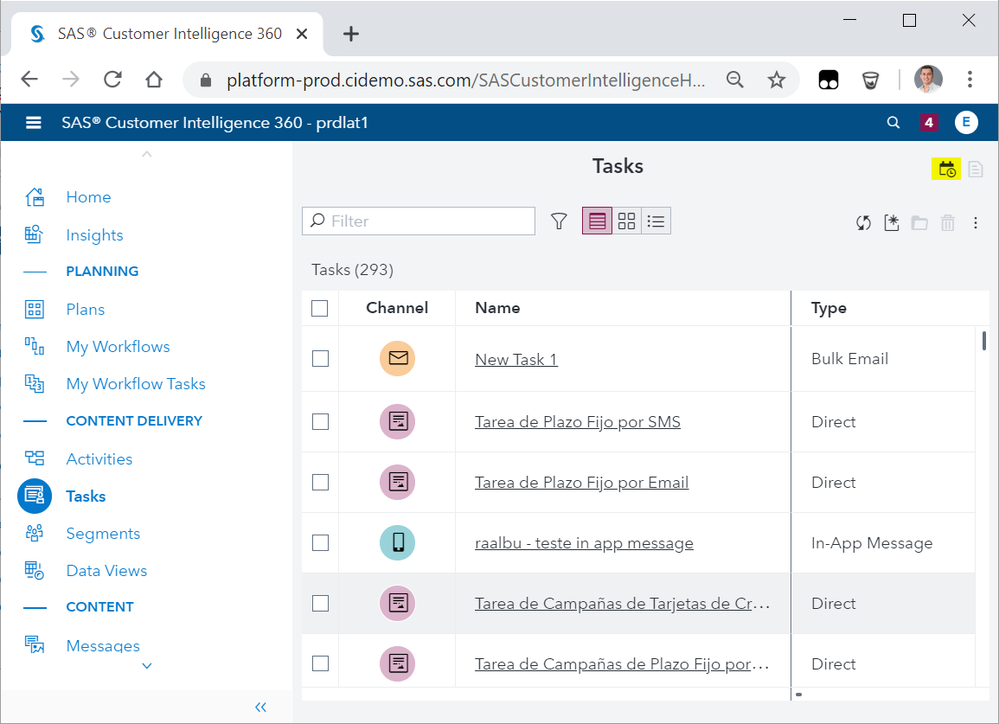Open the New Task 1 link
The width and height of the screenshot is (999, 724).
(516, 359)
